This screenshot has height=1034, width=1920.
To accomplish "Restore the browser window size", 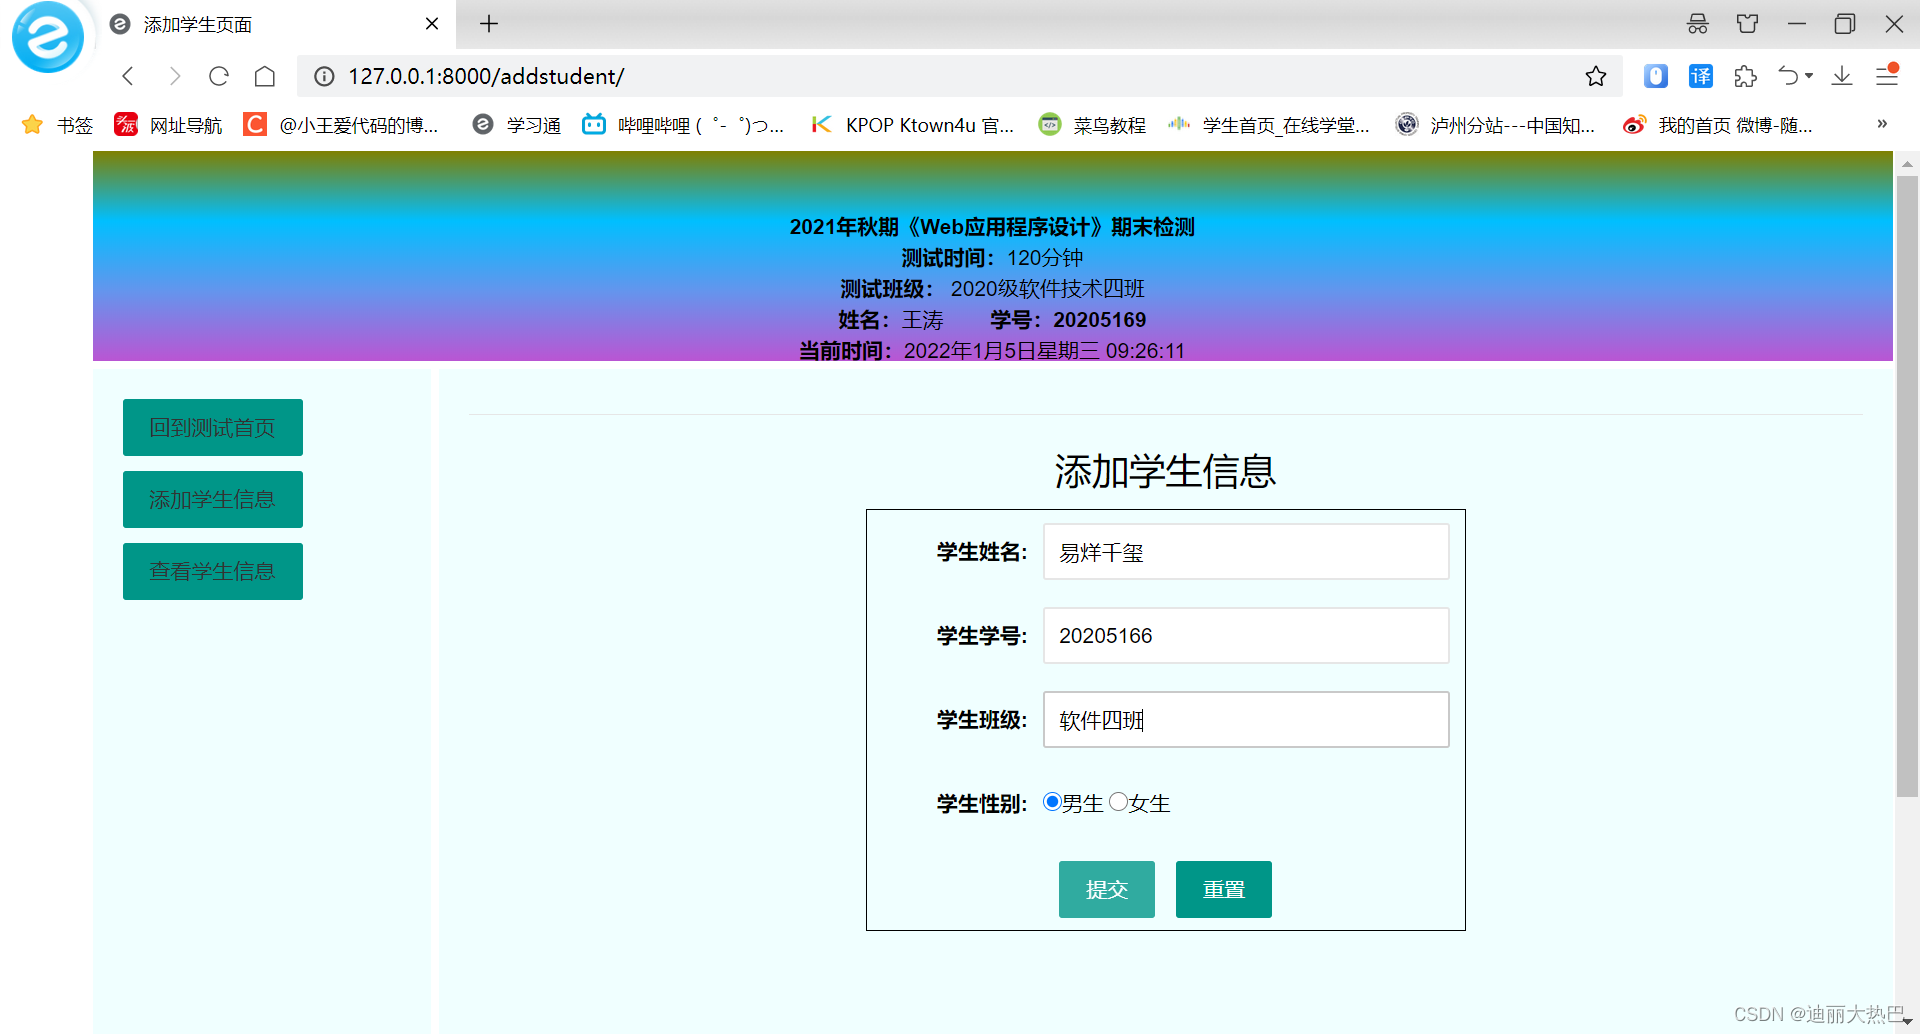I will pyautogui.click(x=1845, y=24).
